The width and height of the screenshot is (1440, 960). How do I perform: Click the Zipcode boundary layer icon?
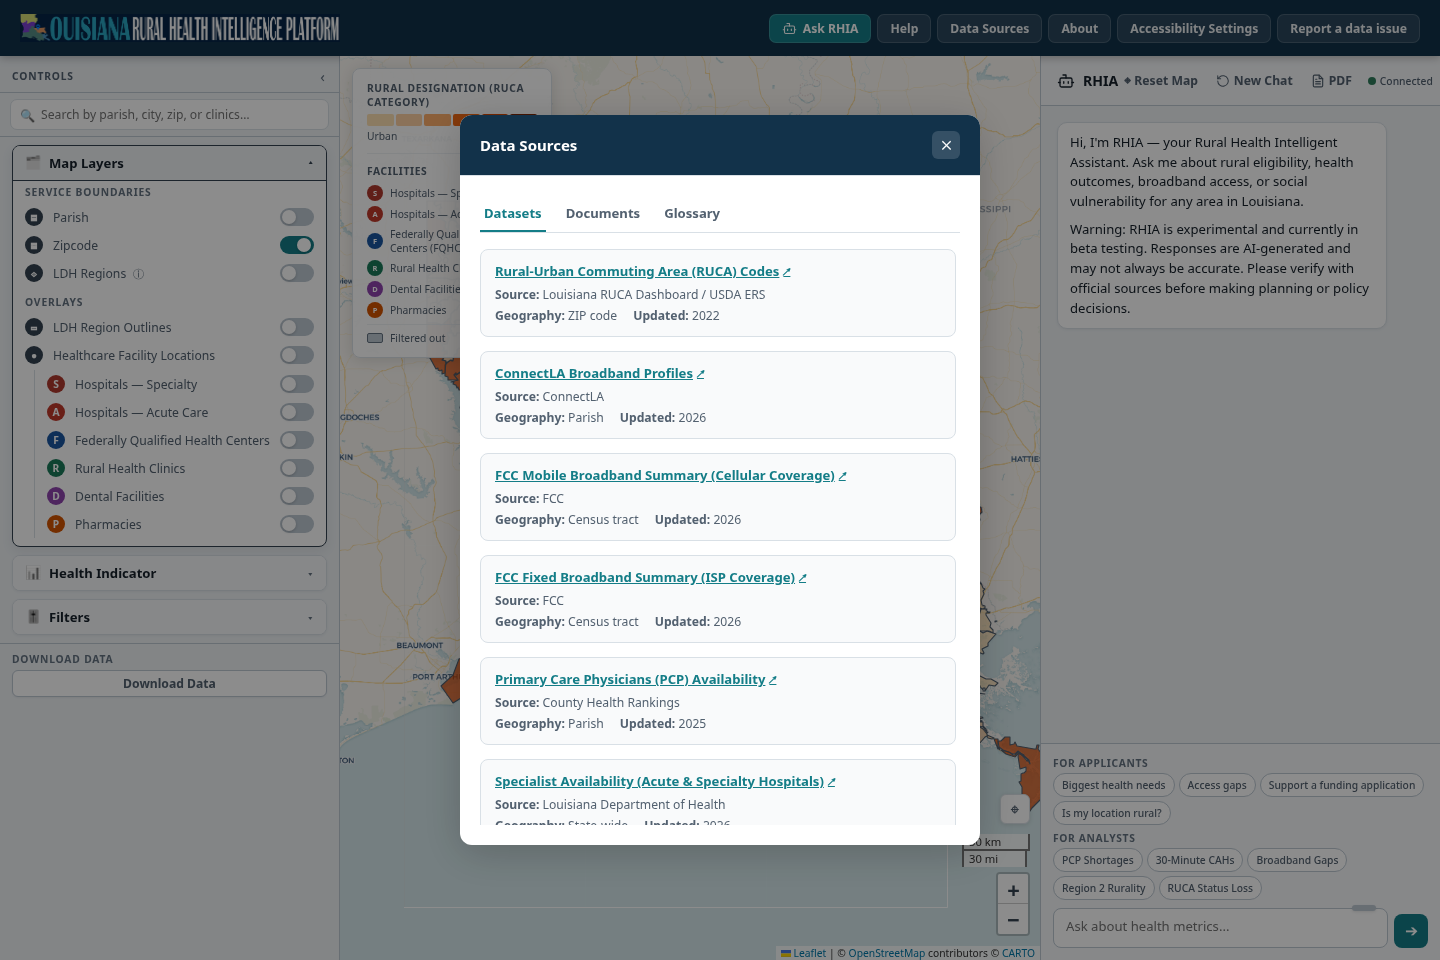point(34,245)
